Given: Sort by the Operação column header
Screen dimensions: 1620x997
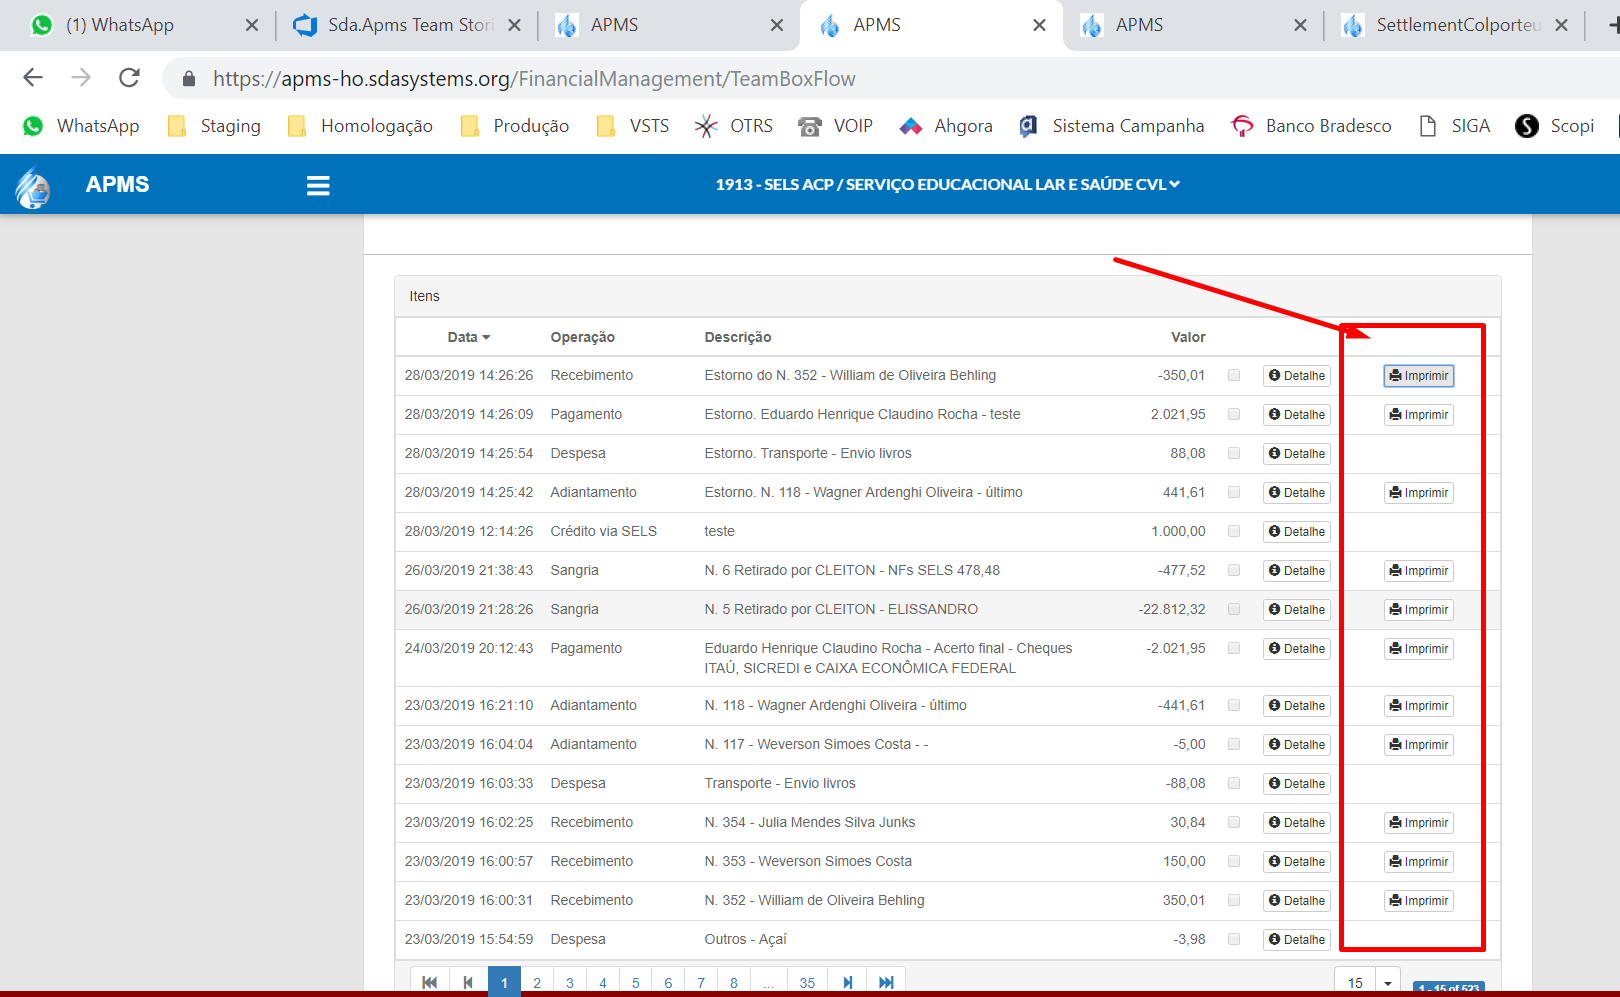Looking at the screenshot, I should click(582, 337).
